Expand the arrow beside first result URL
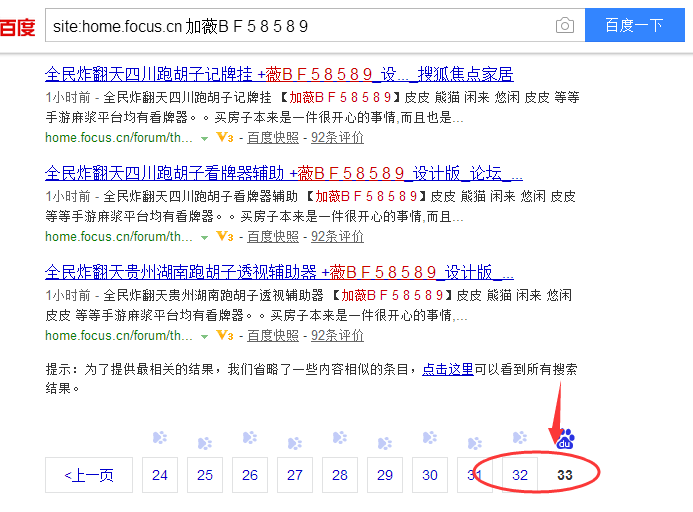Image resolution: width=693 pixels, height=512 pixels. point(204,138)
